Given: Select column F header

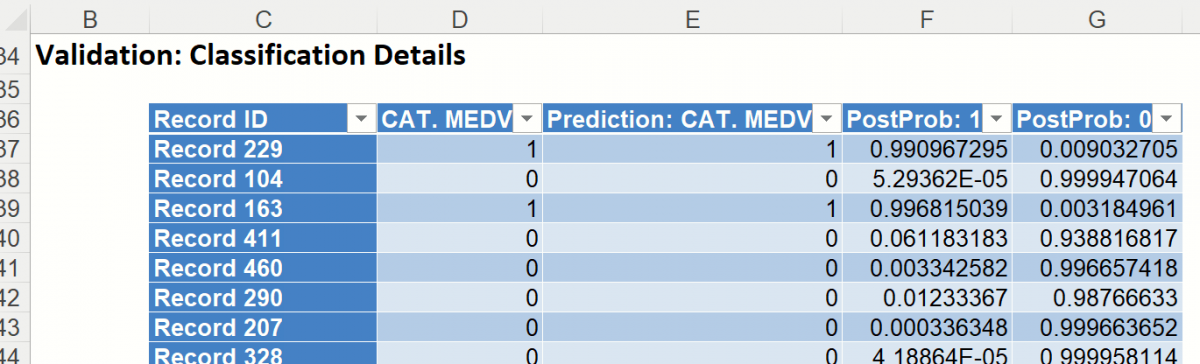Looking at the screenshot, I should [927, 17].
